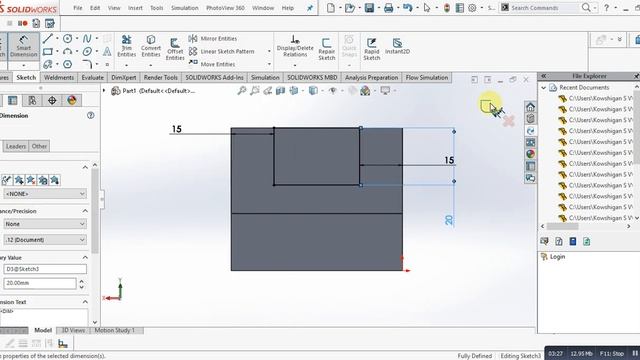Open the DisplayManager color tab
640x360 pixels.
[x=72, y=100]
